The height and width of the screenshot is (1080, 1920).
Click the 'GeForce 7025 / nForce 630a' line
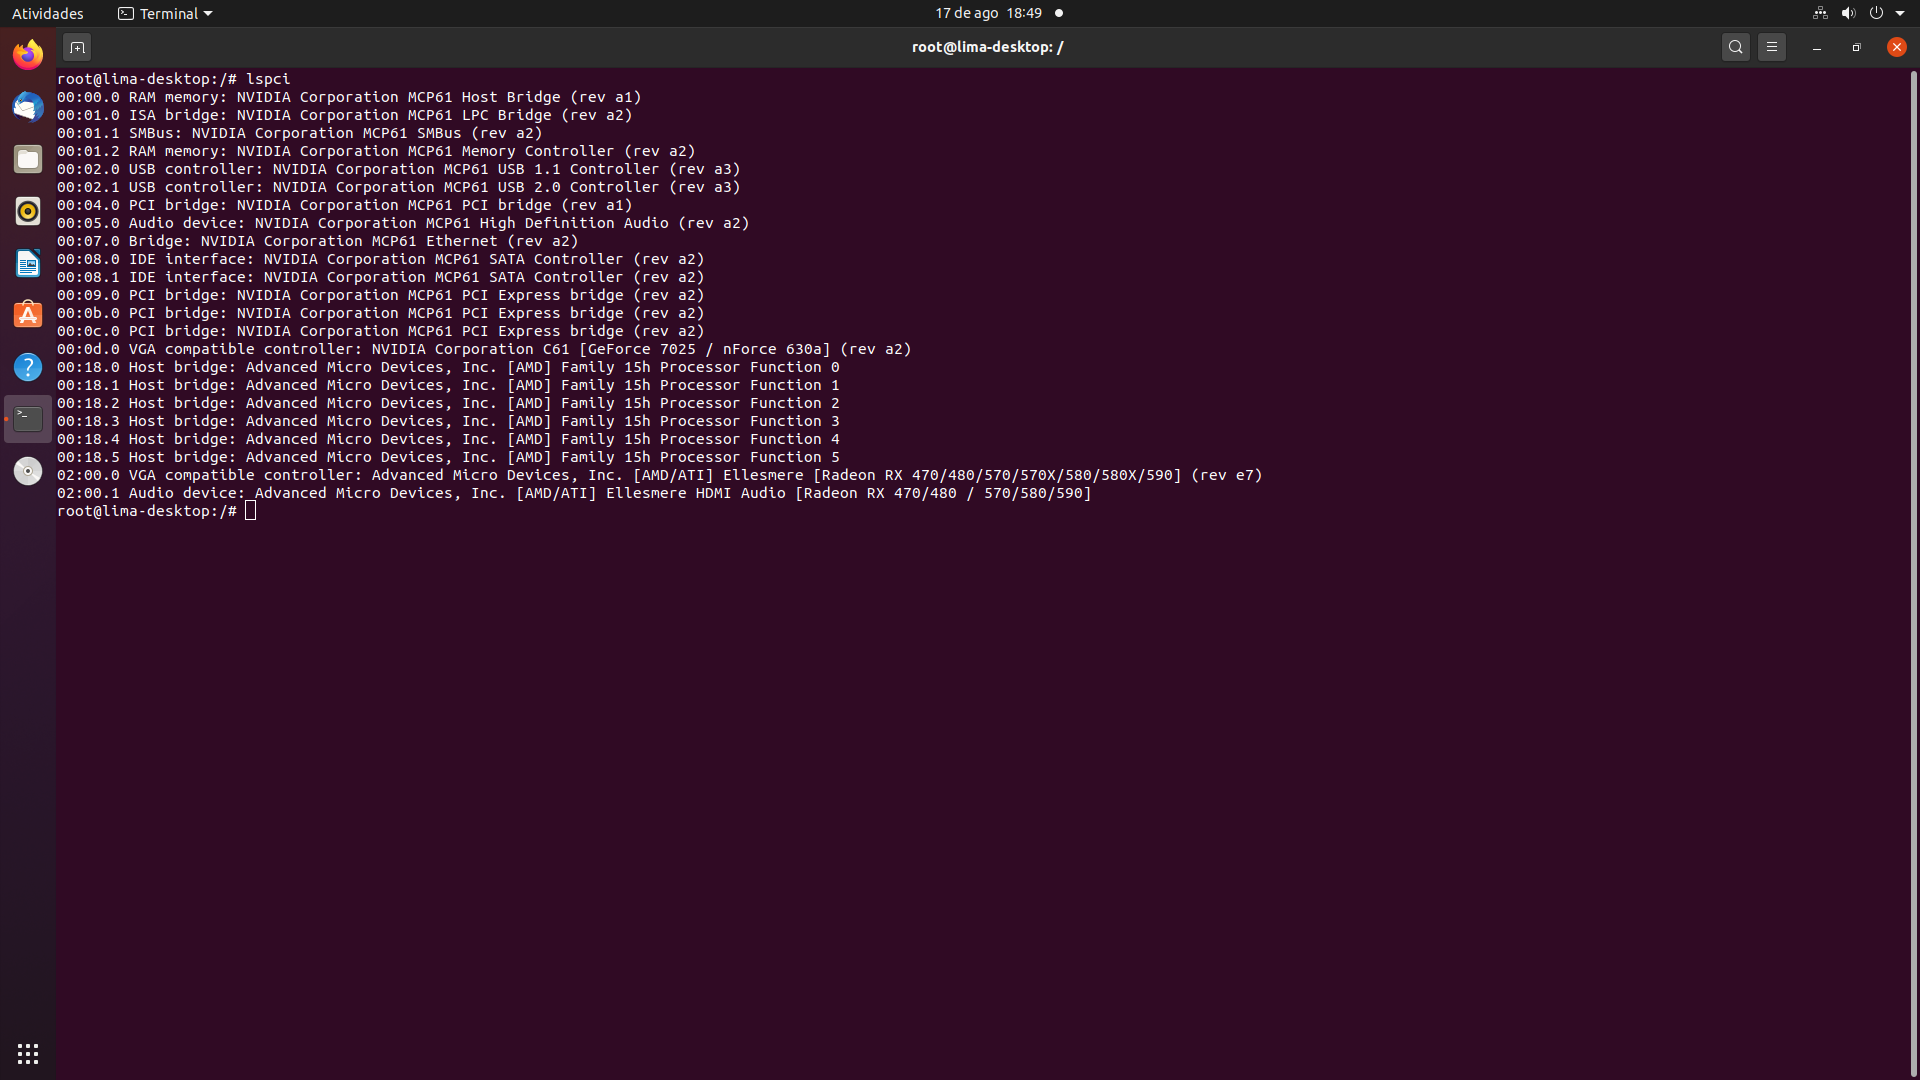[x=484, y=349]
